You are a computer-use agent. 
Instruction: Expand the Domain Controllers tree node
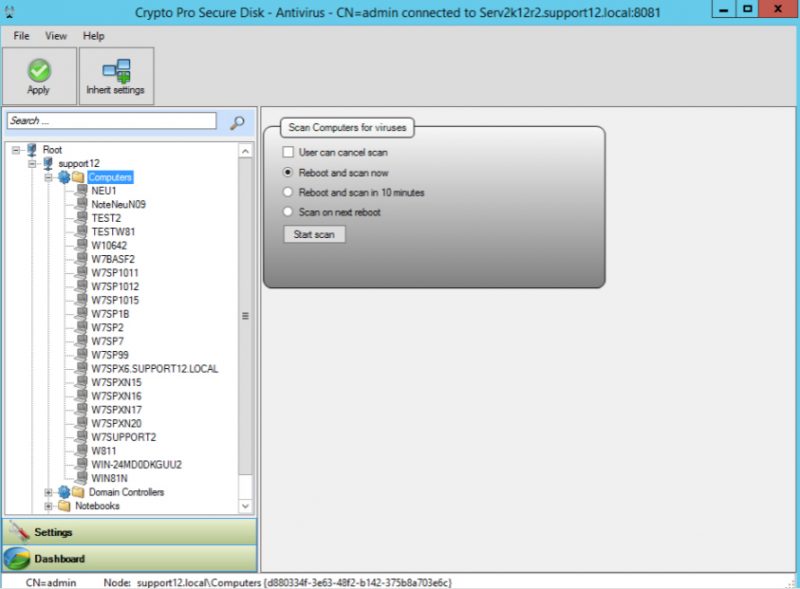click(x=48, y=492)
